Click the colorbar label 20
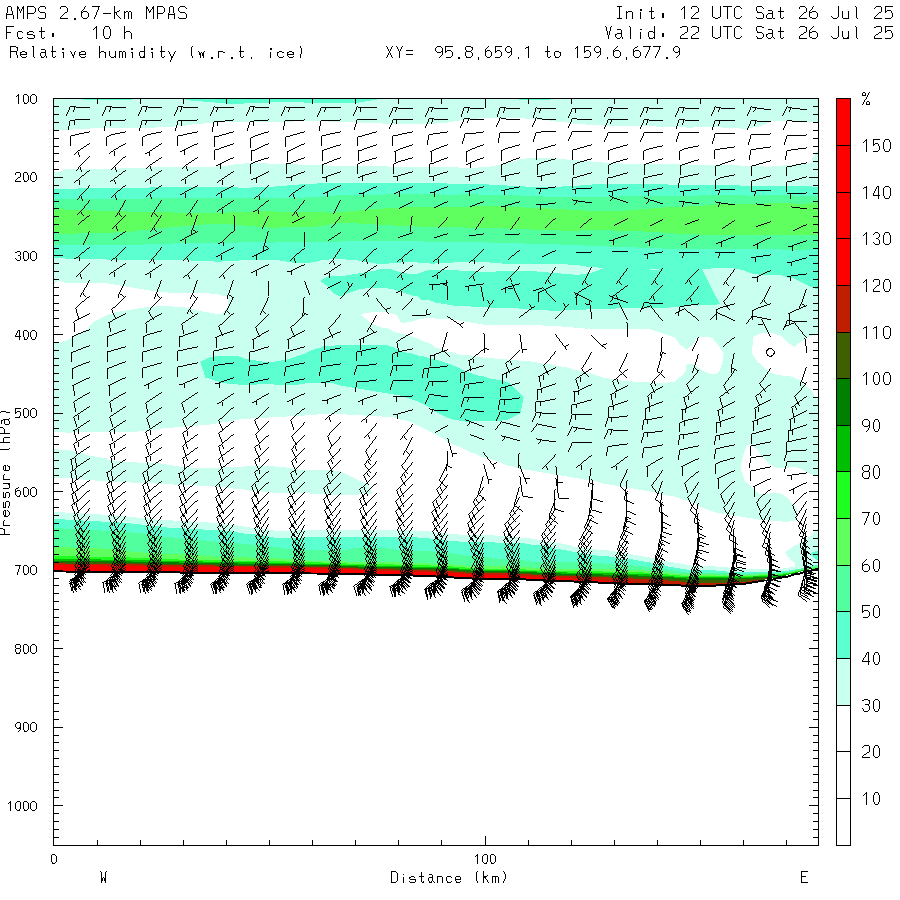 point(872,752)
